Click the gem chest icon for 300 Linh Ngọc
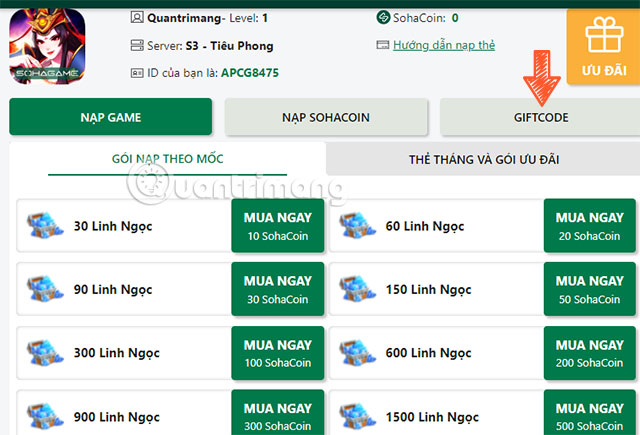This screenshot has width=640, height=435. coord(45,353)
